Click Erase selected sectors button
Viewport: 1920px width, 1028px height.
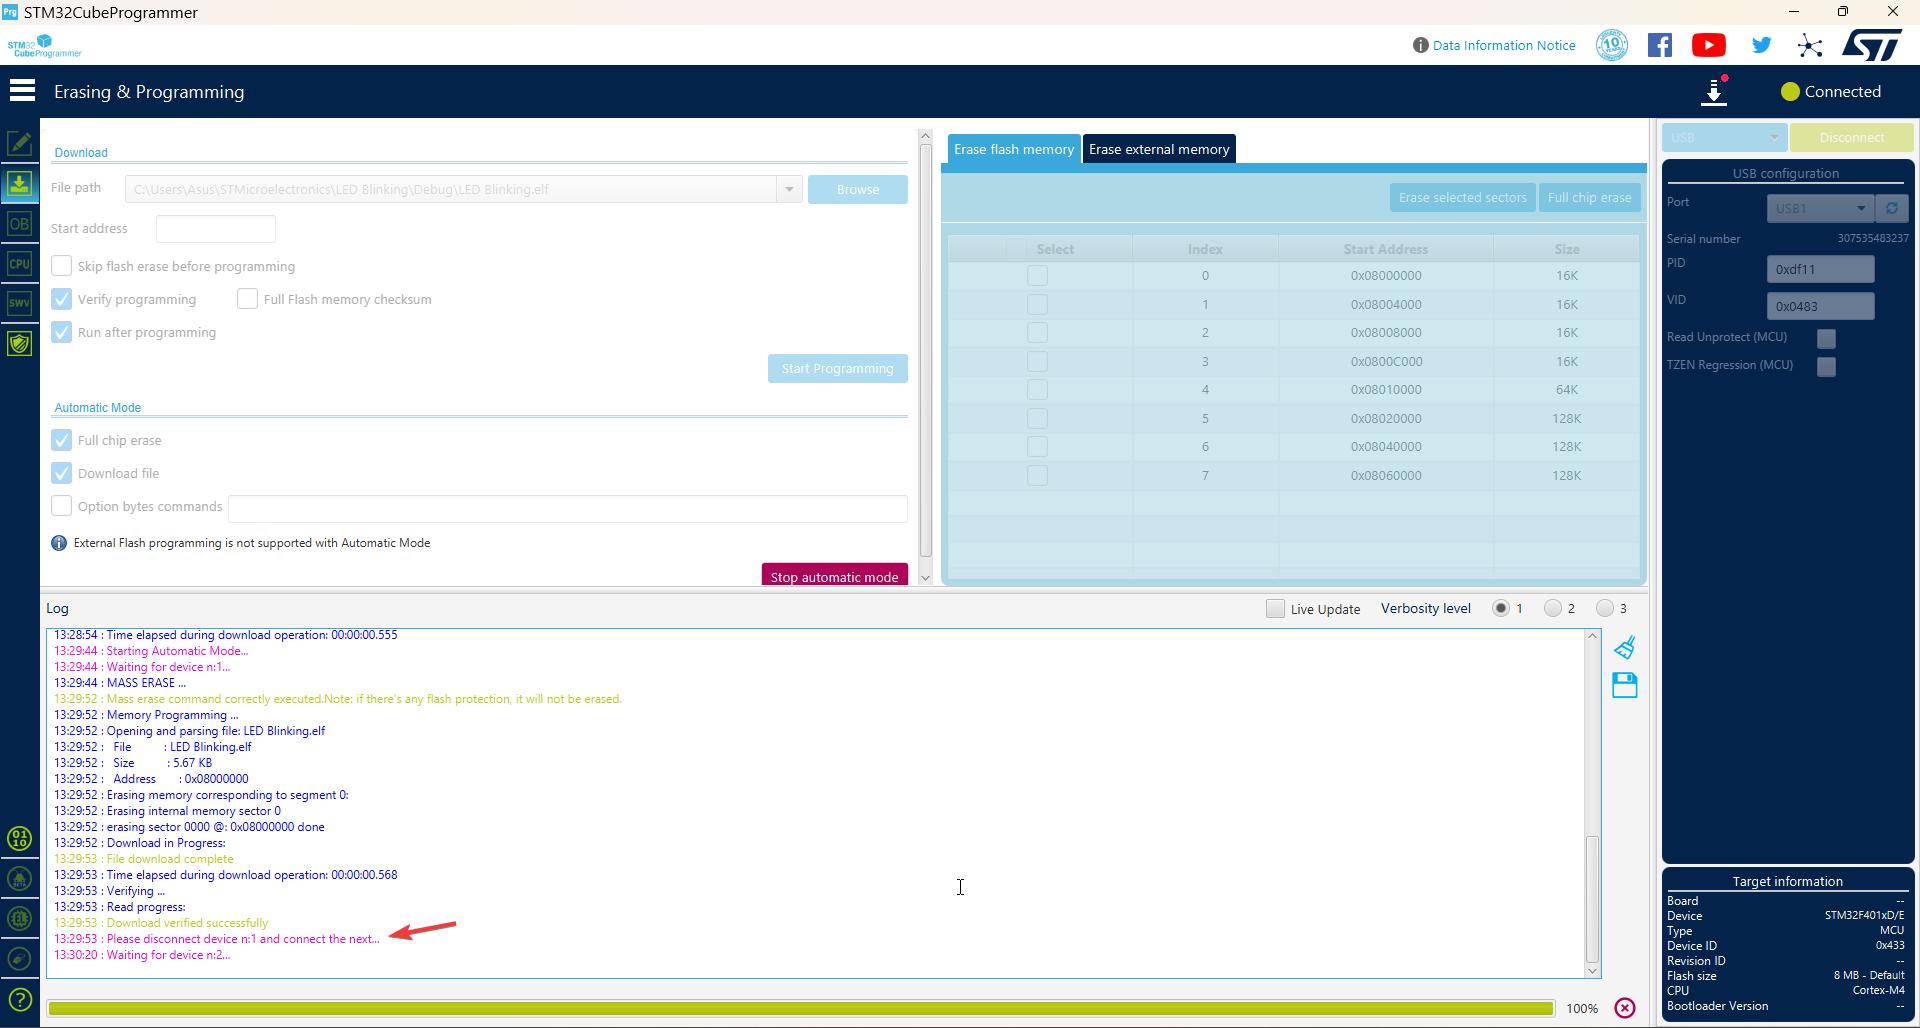click(x=1463, y=197)
